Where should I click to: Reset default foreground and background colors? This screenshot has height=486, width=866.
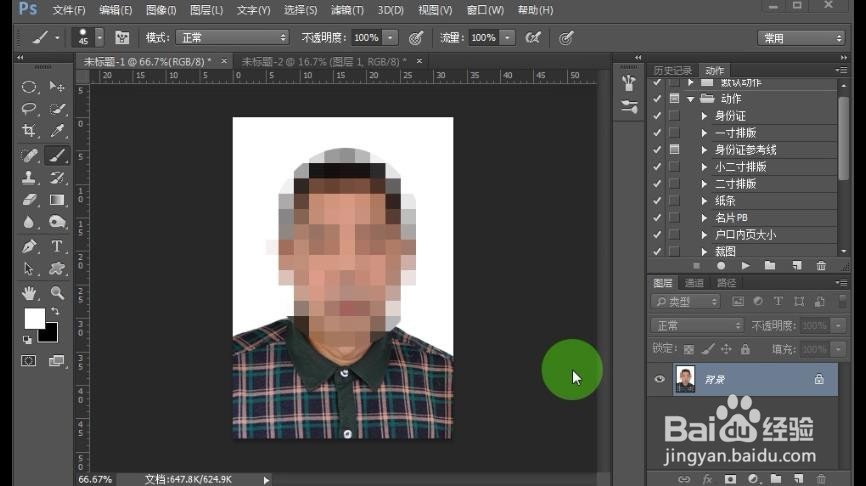(x=27, y=340)
